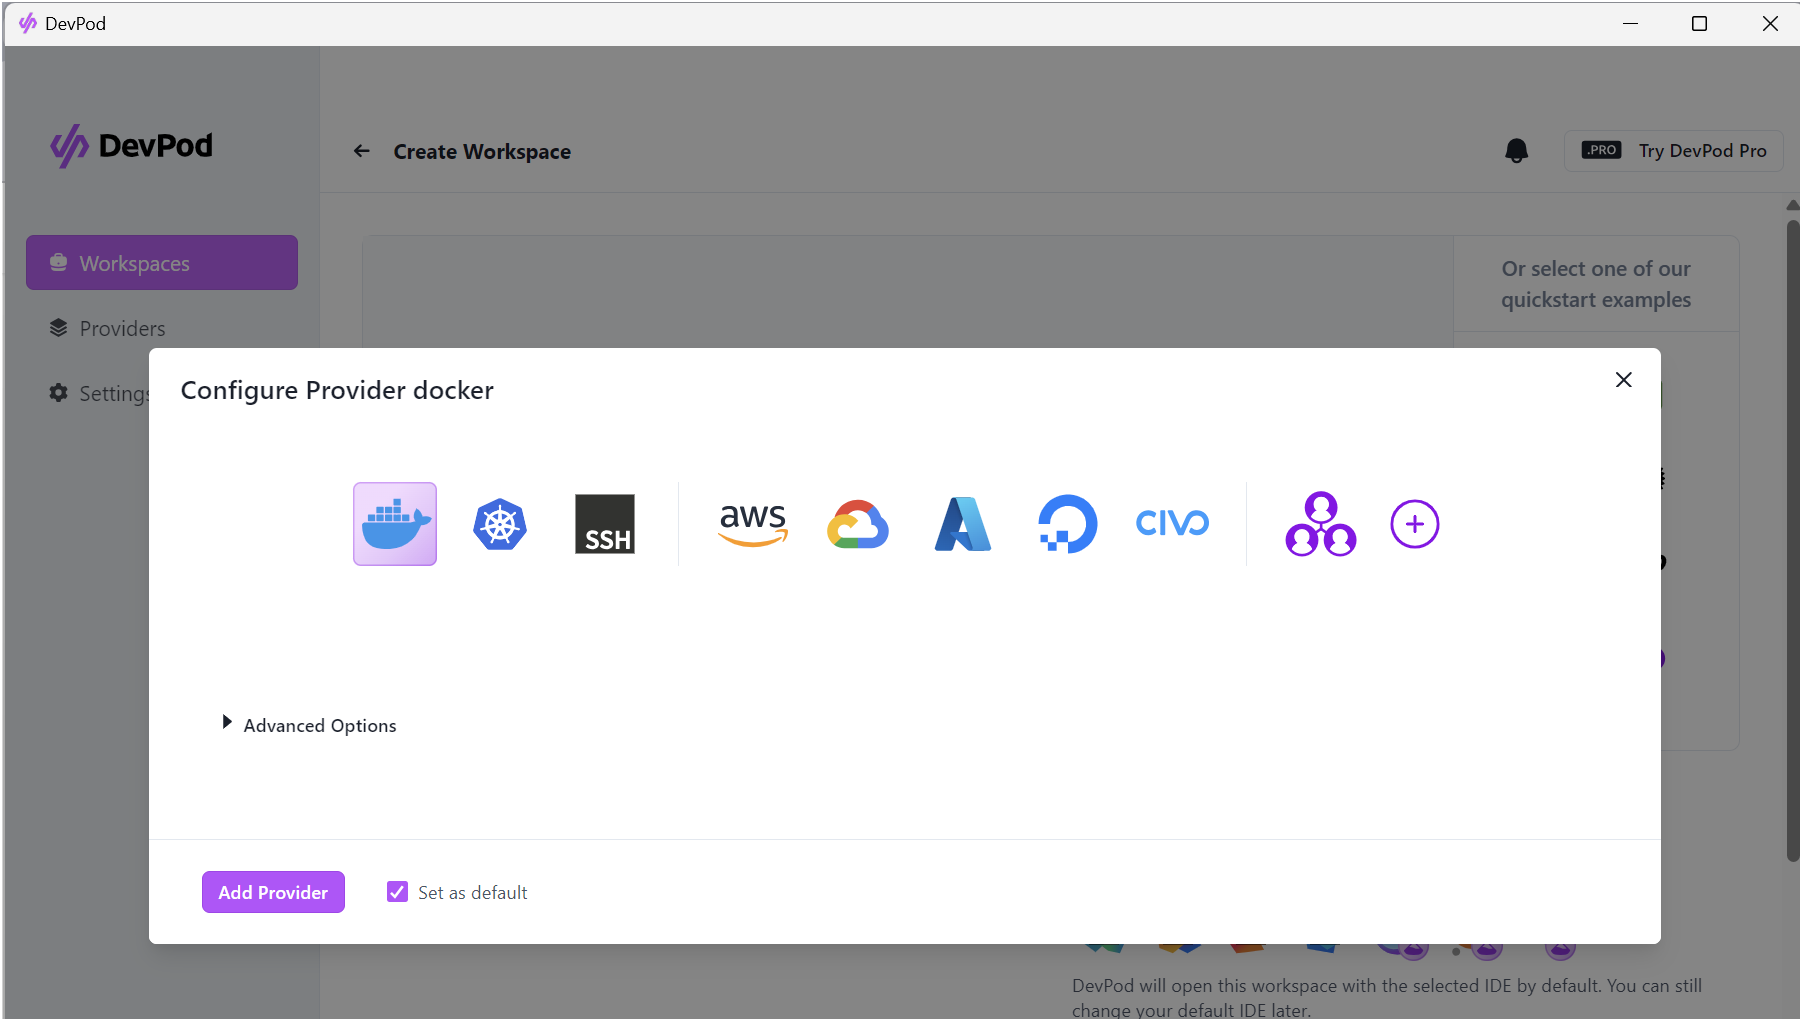The image size is (1802, 1021).
Task: Select the Kubernetes provider icon
Action: pos(499,523)
